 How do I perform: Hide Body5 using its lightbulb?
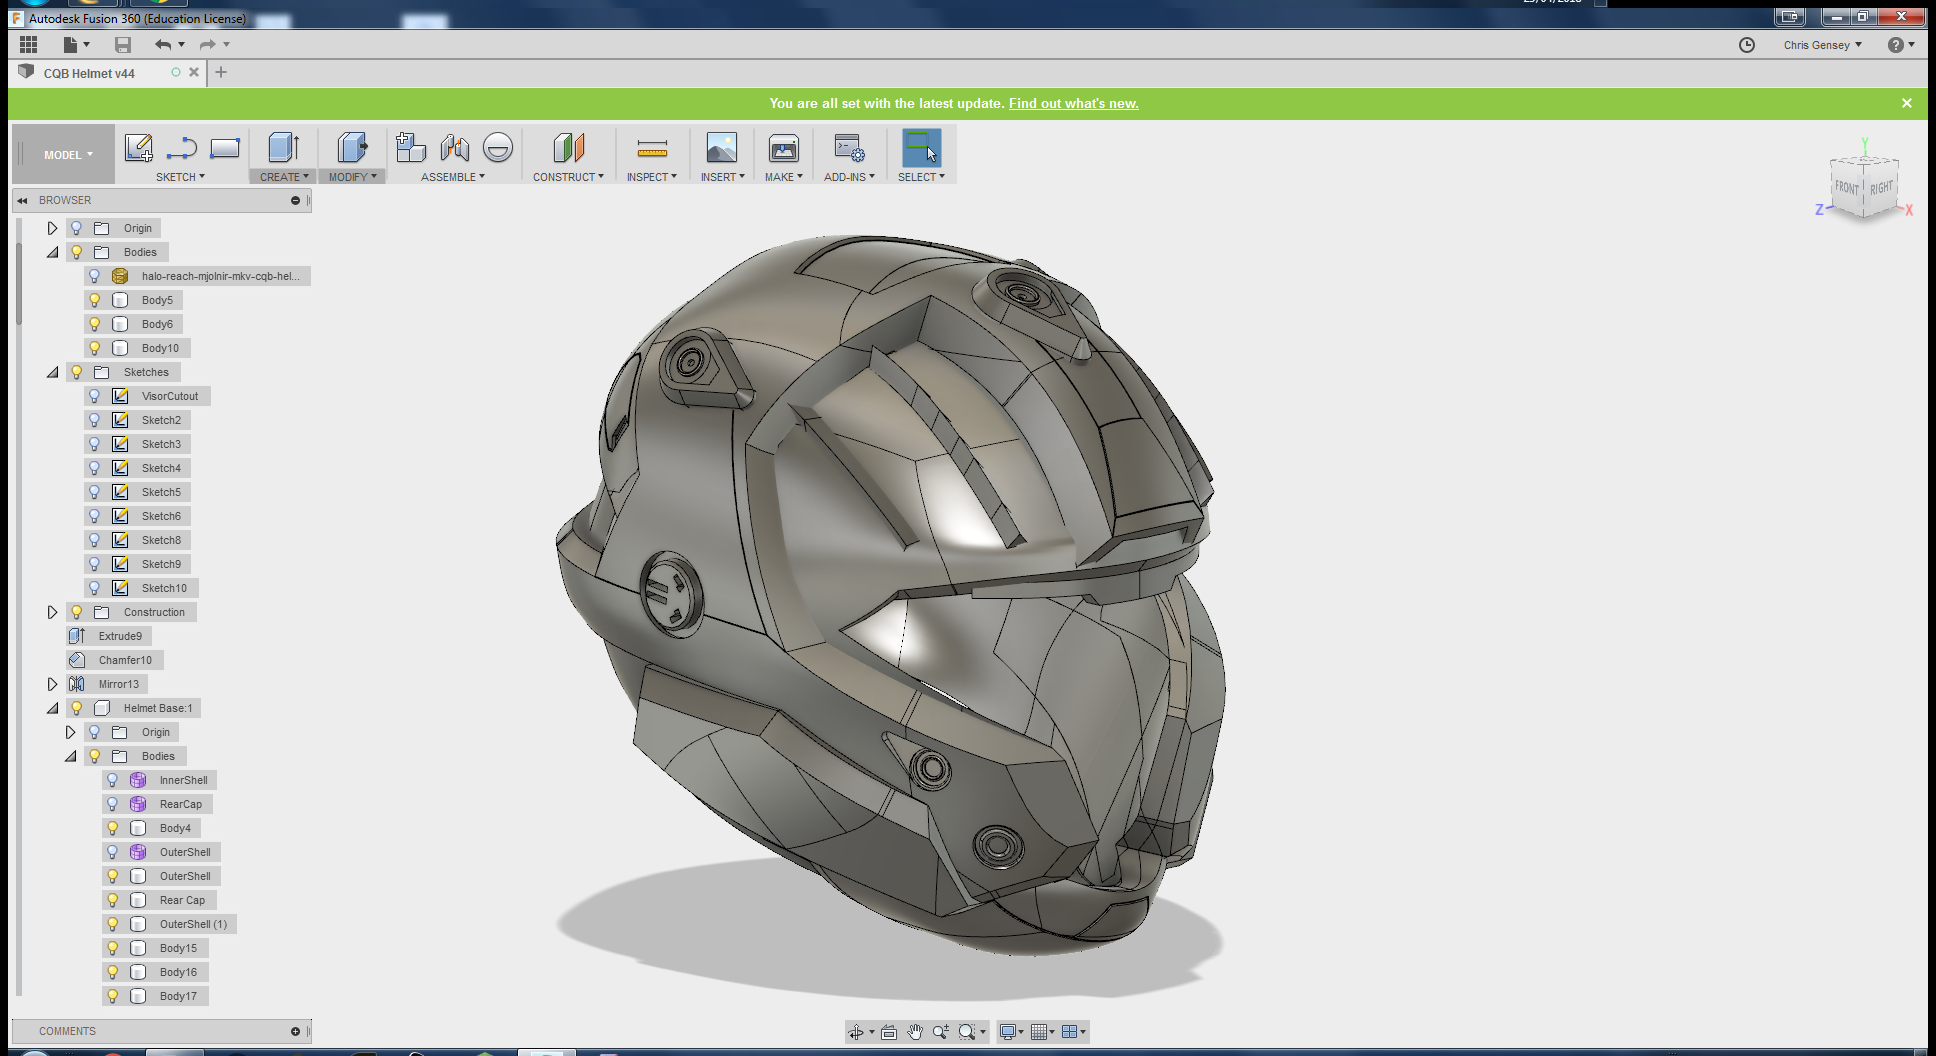[x=95, y=300]
